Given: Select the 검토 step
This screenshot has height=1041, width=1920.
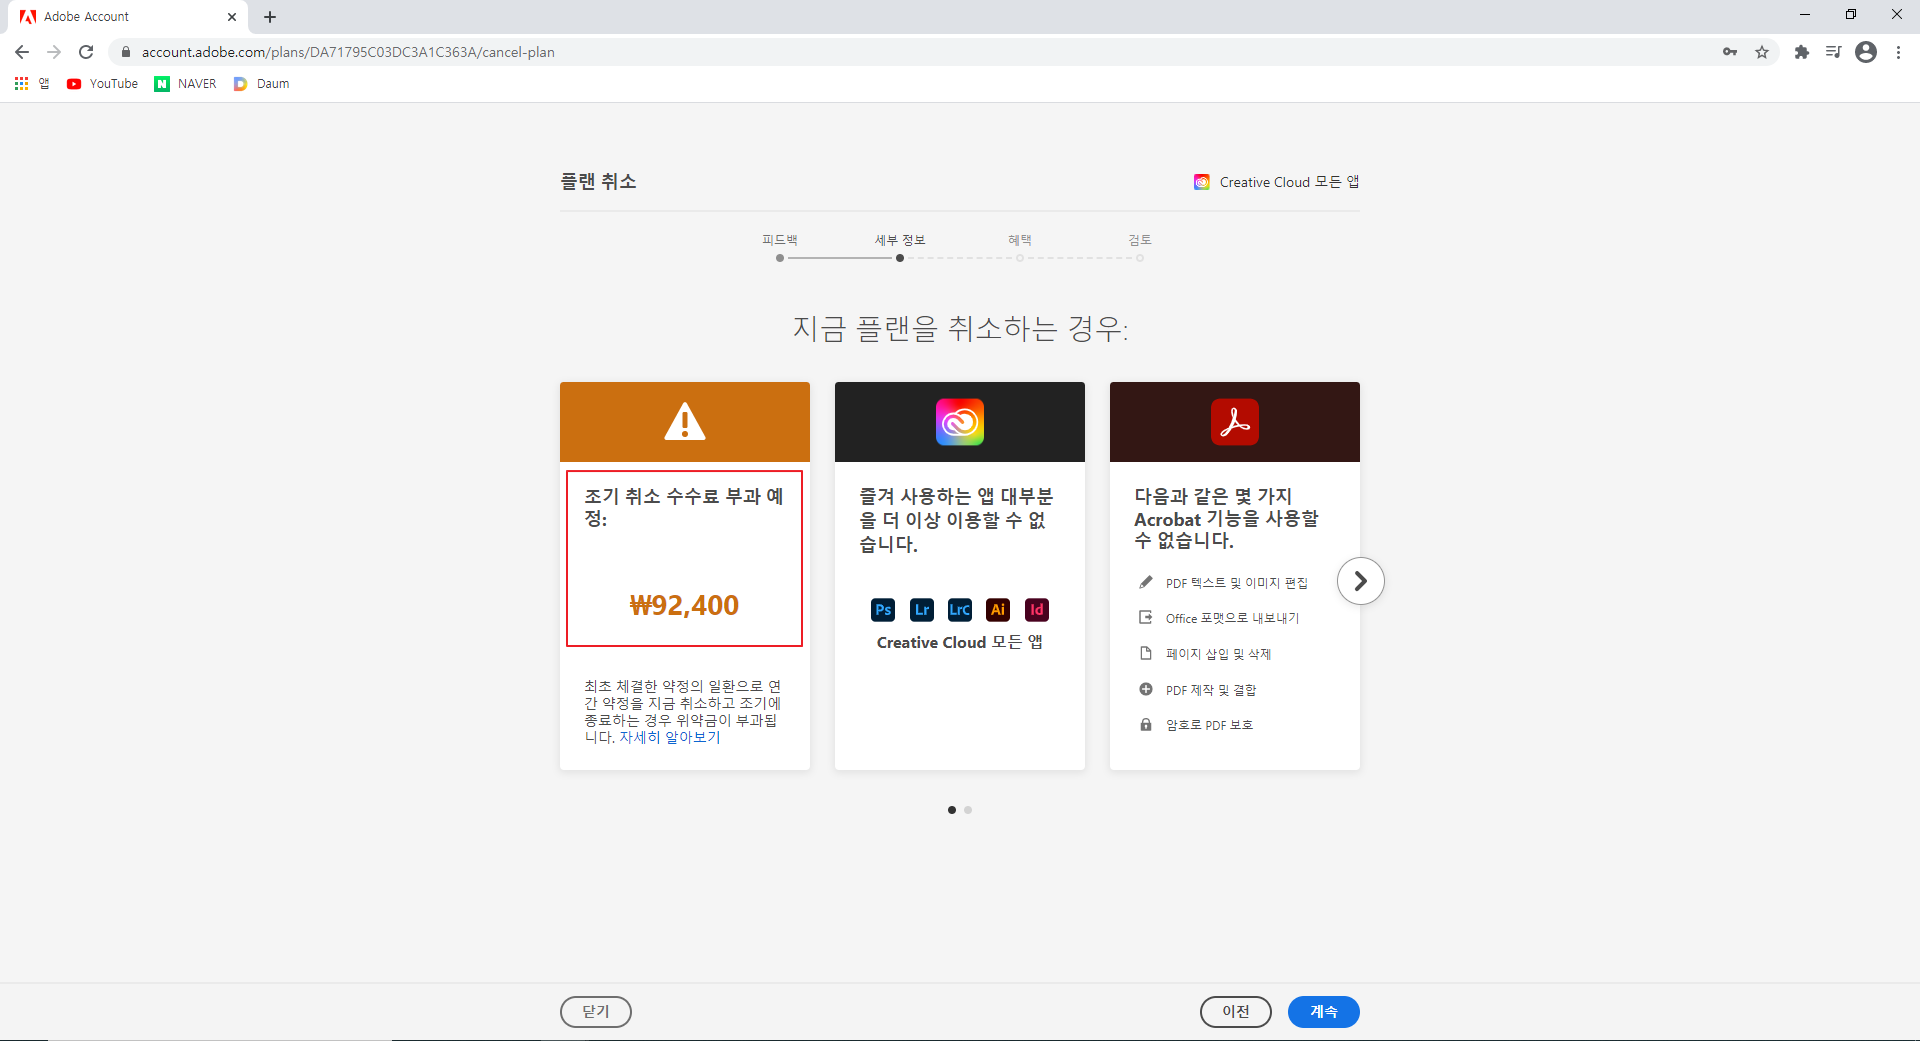Looking at the screenshot, I should tap(1140, 246).
